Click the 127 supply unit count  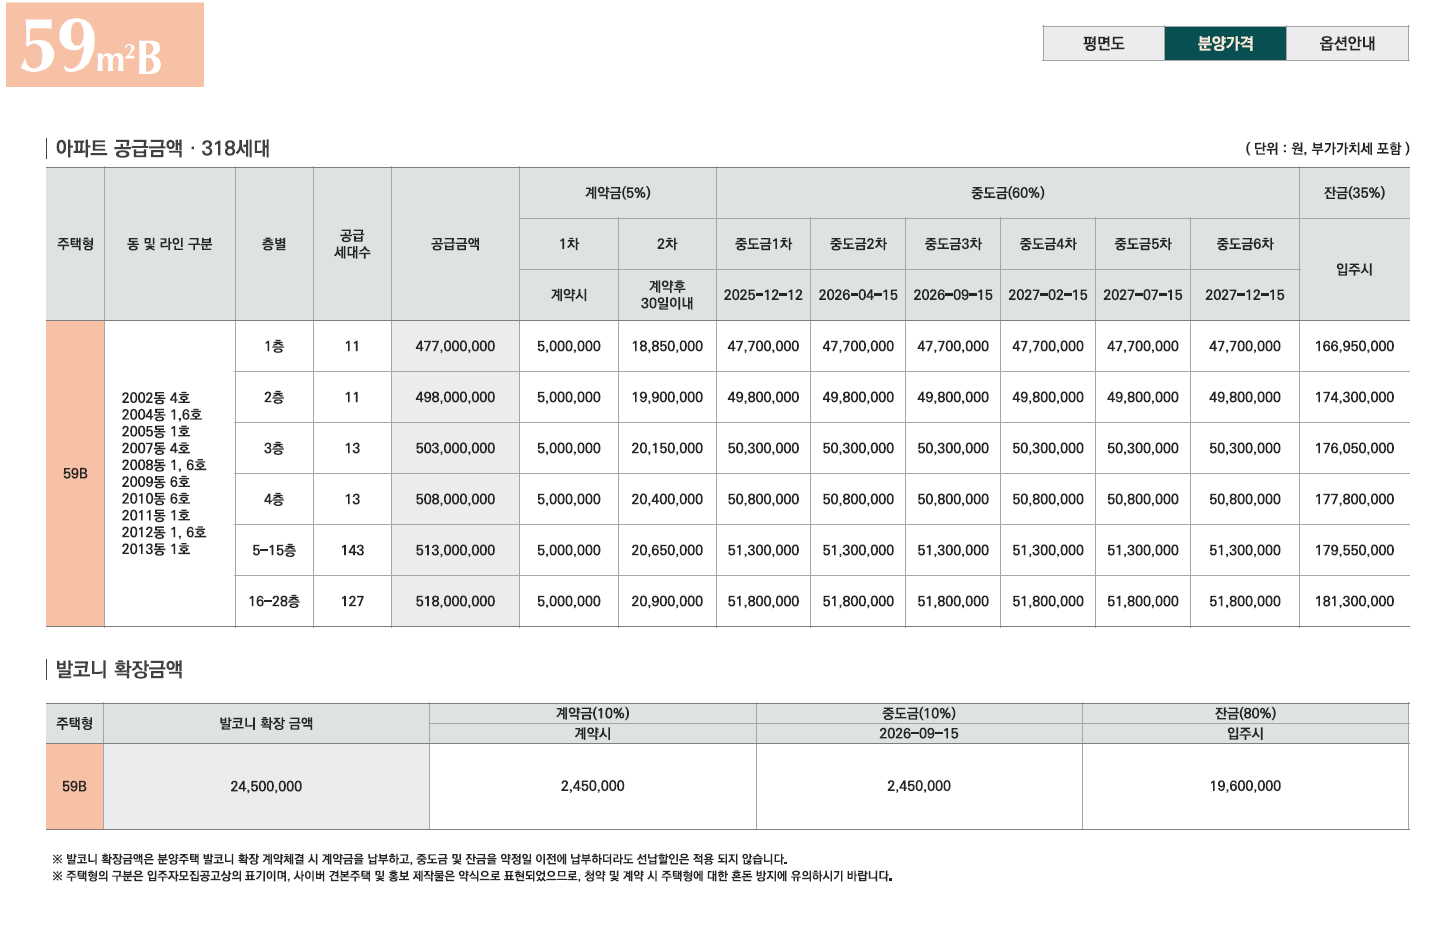click(352, 601)
